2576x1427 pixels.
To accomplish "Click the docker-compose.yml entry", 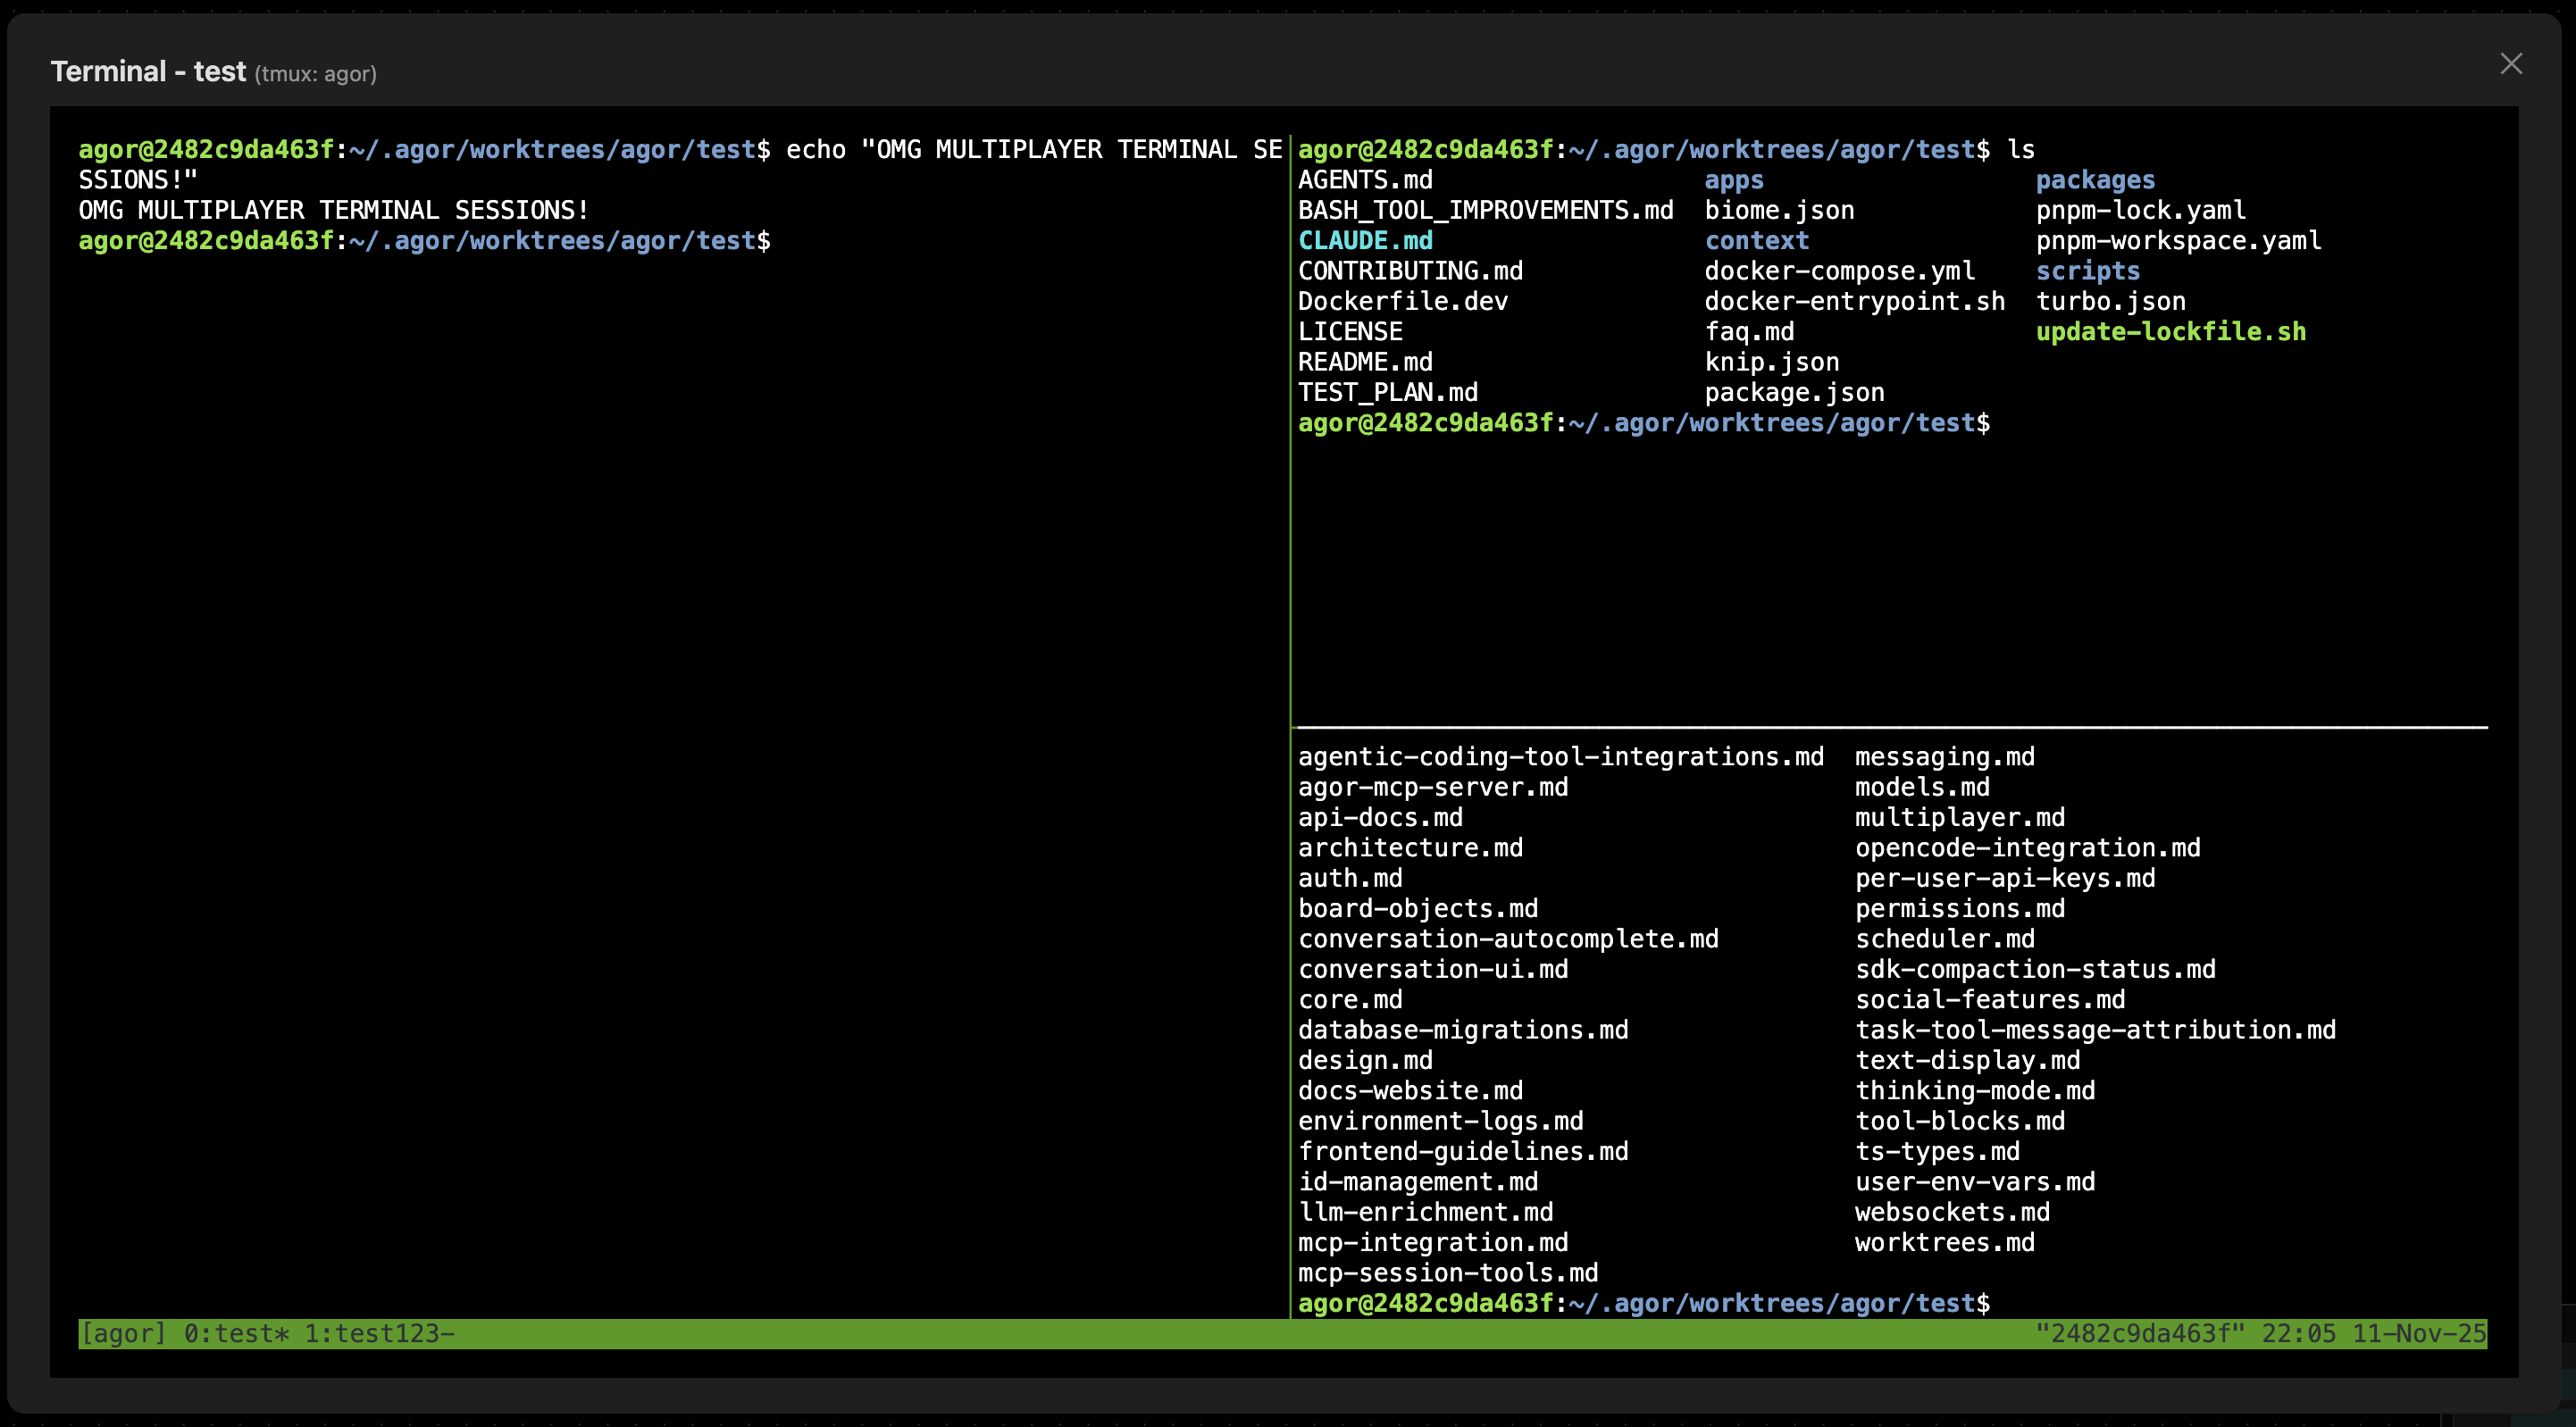I will click(x=1840, y=270).
